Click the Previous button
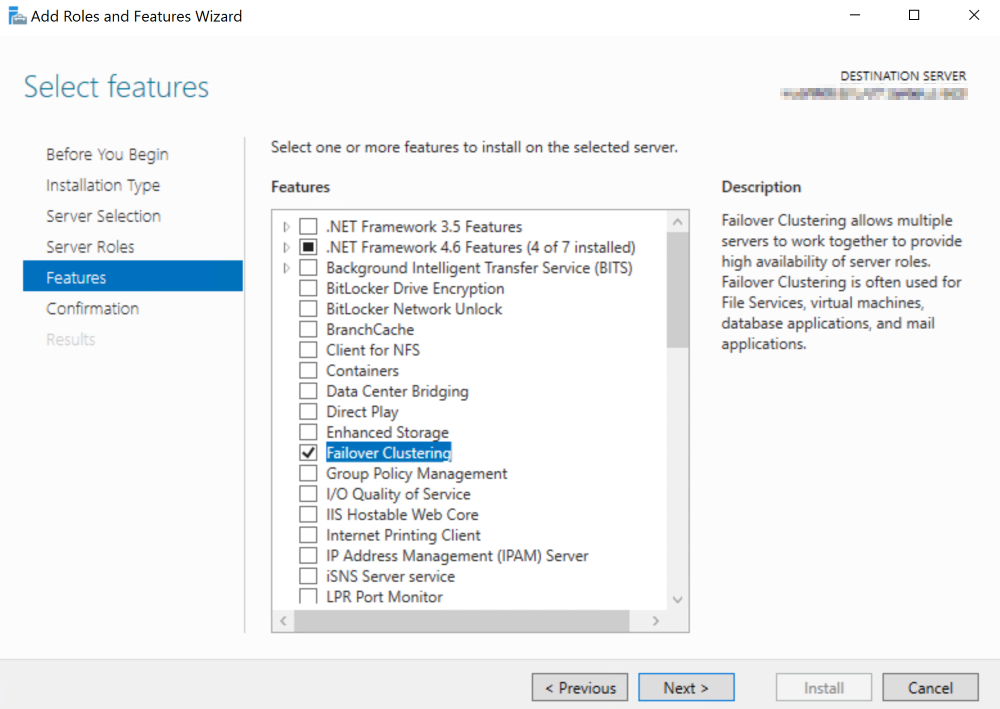Image resolution: width=1000 pixels, height=709 pixels. [580, 687]
